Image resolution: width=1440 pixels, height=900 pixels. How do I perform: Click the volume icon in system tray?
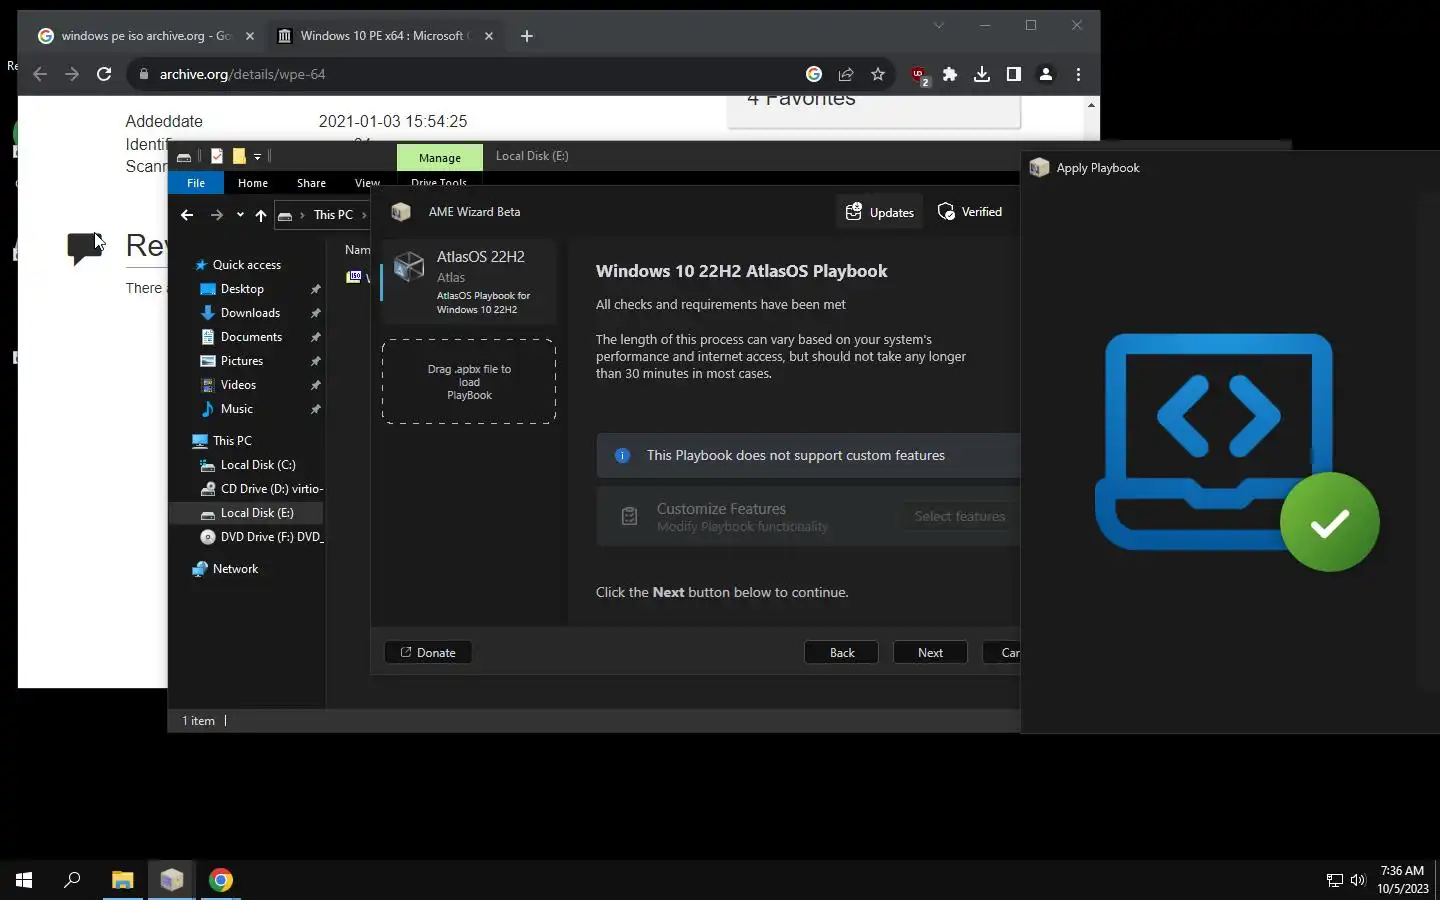[x=1358, y=880]
